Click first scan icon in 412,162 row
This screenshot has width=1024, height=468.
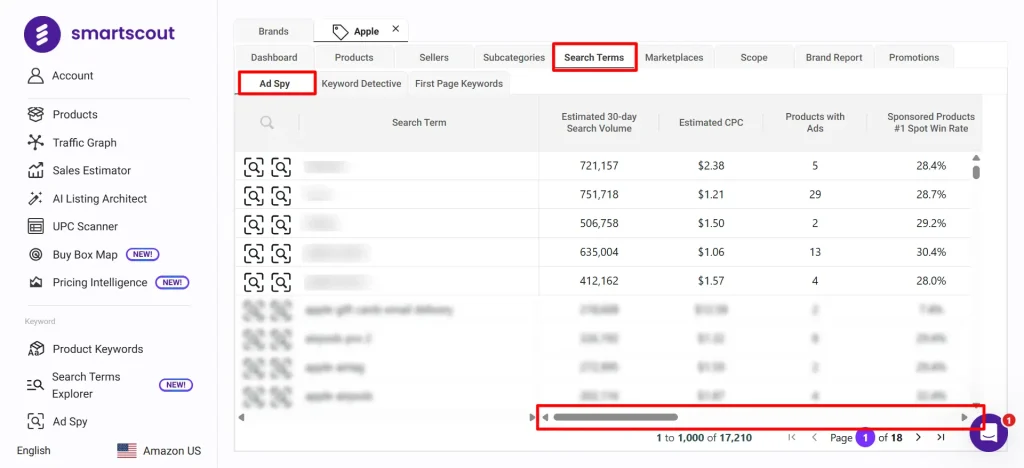point(253,281)
